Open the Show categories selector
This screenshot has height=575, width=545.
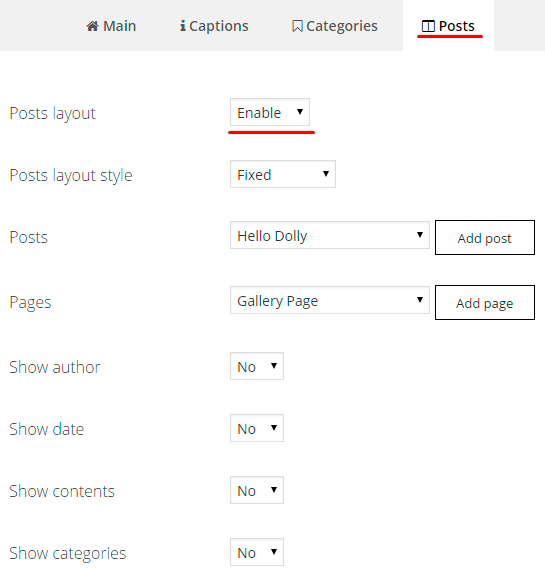pos(257,552)
